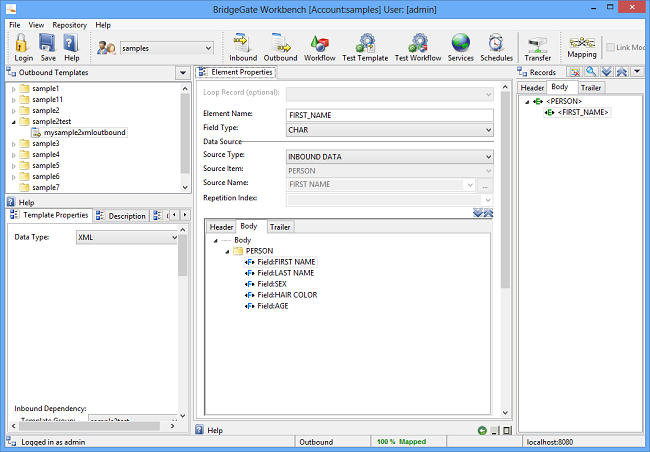
Task: Switch to source Trailer tab
Action: (280, 227)
